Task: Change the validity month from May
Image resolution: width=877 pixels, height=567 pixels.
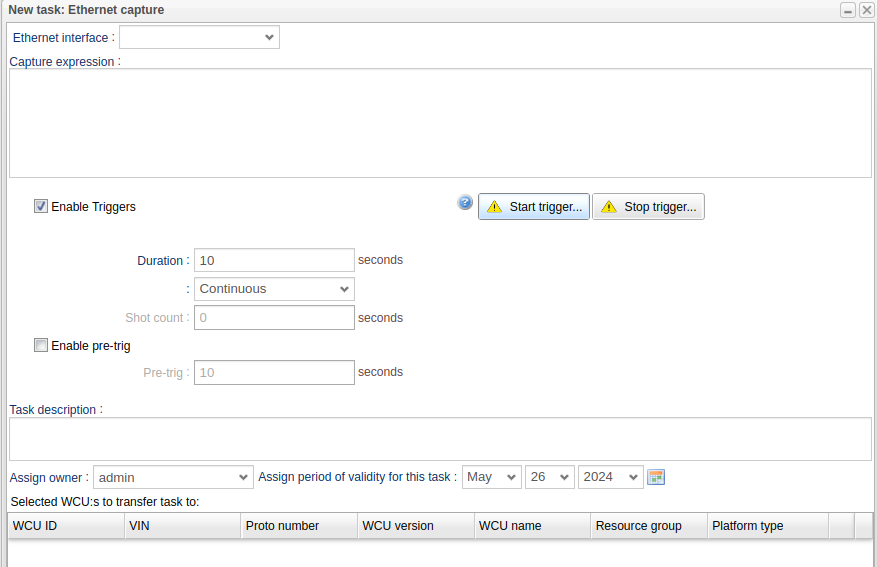Action: tap(491, 477)
